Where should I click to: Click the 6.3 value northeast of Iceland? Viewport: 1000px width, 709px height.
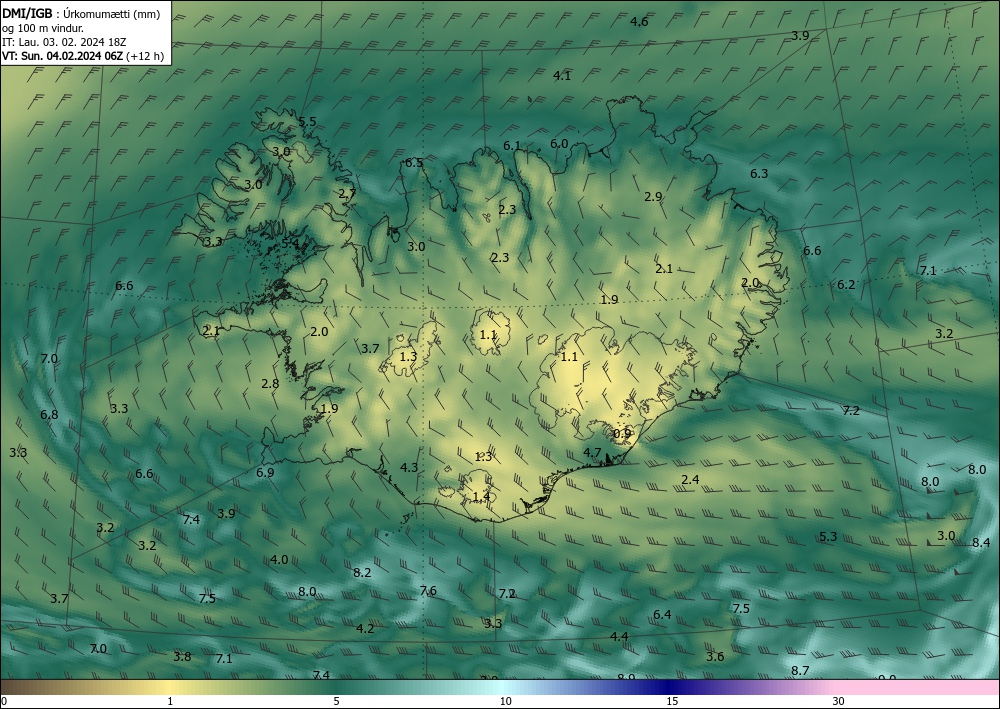[x=759, y=173]
